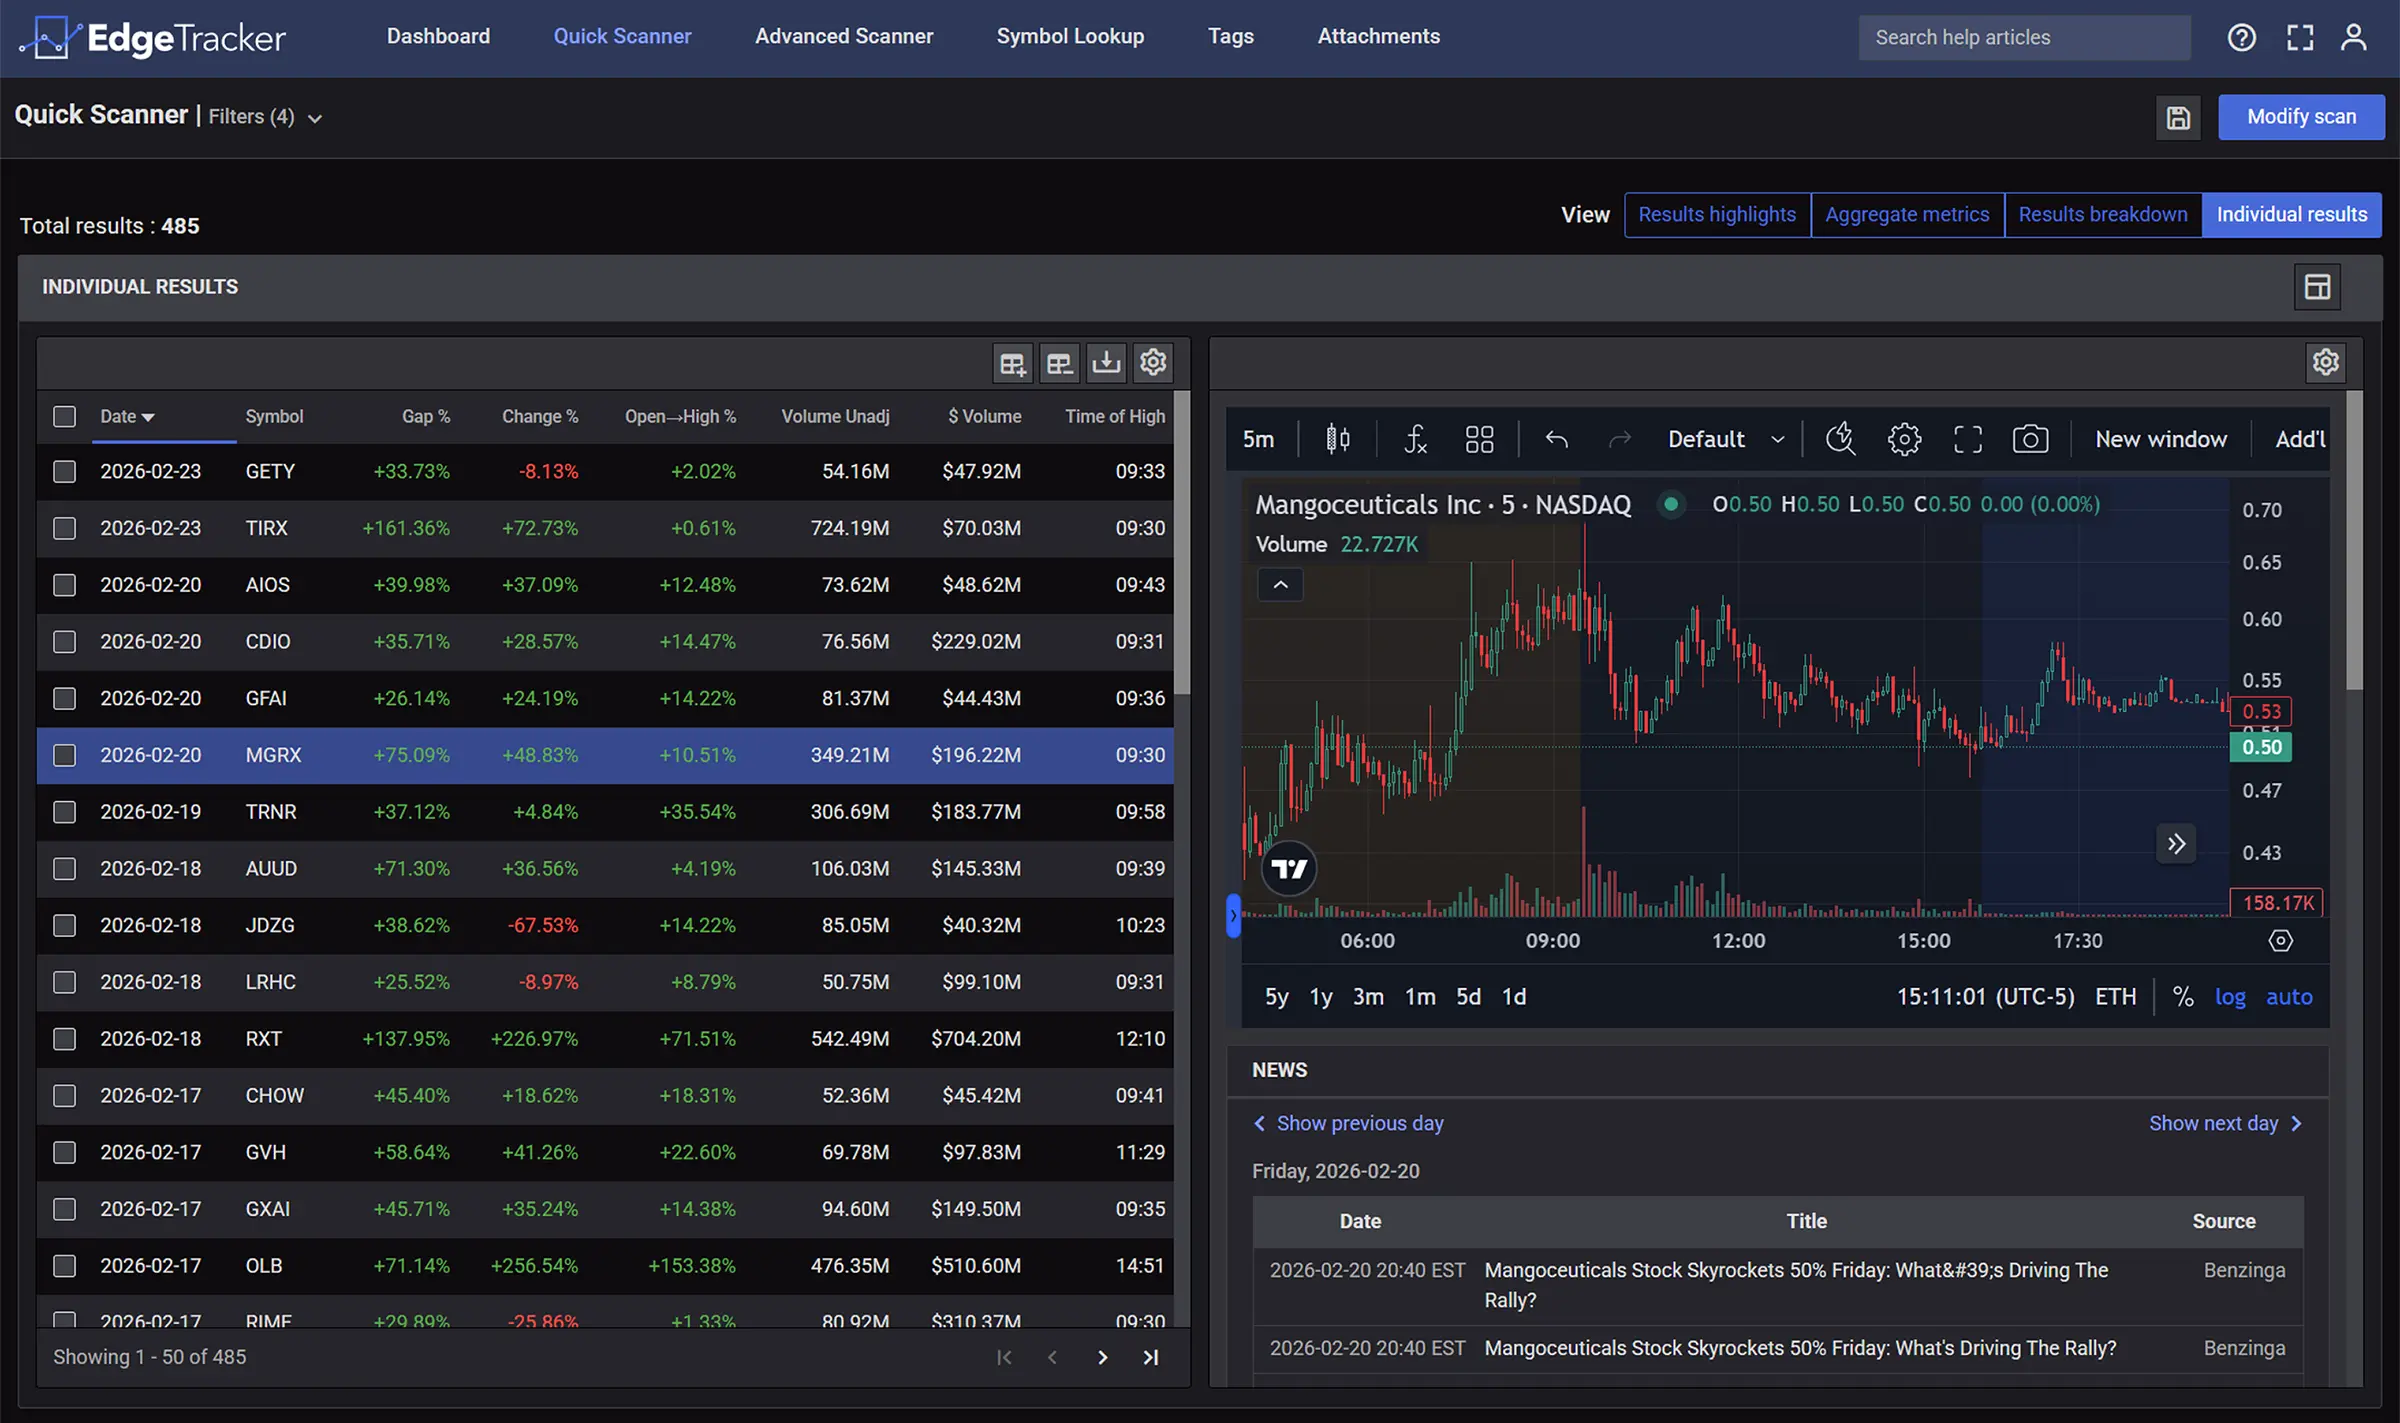The height and width of the screenshot is (1423, 2400).
Task: Tick the checkbox for TRNR row
Action: (64, 812)
